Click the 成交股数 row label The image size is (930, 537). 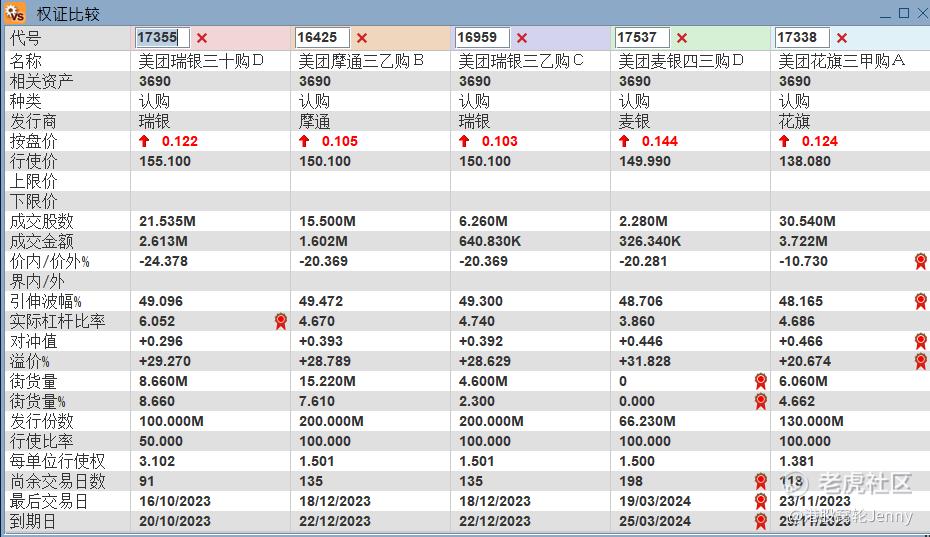(42, 221)
